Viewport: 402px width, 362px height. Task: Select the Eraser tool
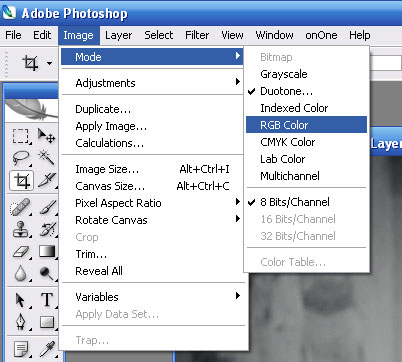(x=21, y=251)
